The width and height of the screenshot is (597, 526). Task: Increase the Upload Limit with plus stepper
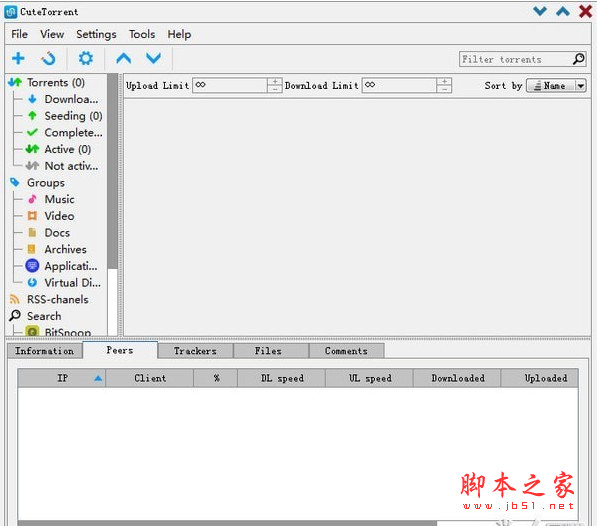[275, 82]
